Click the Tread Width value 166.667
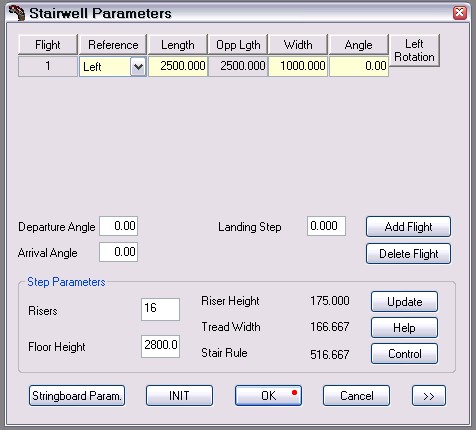The image size is (476, 430). [x=330, y=327]
